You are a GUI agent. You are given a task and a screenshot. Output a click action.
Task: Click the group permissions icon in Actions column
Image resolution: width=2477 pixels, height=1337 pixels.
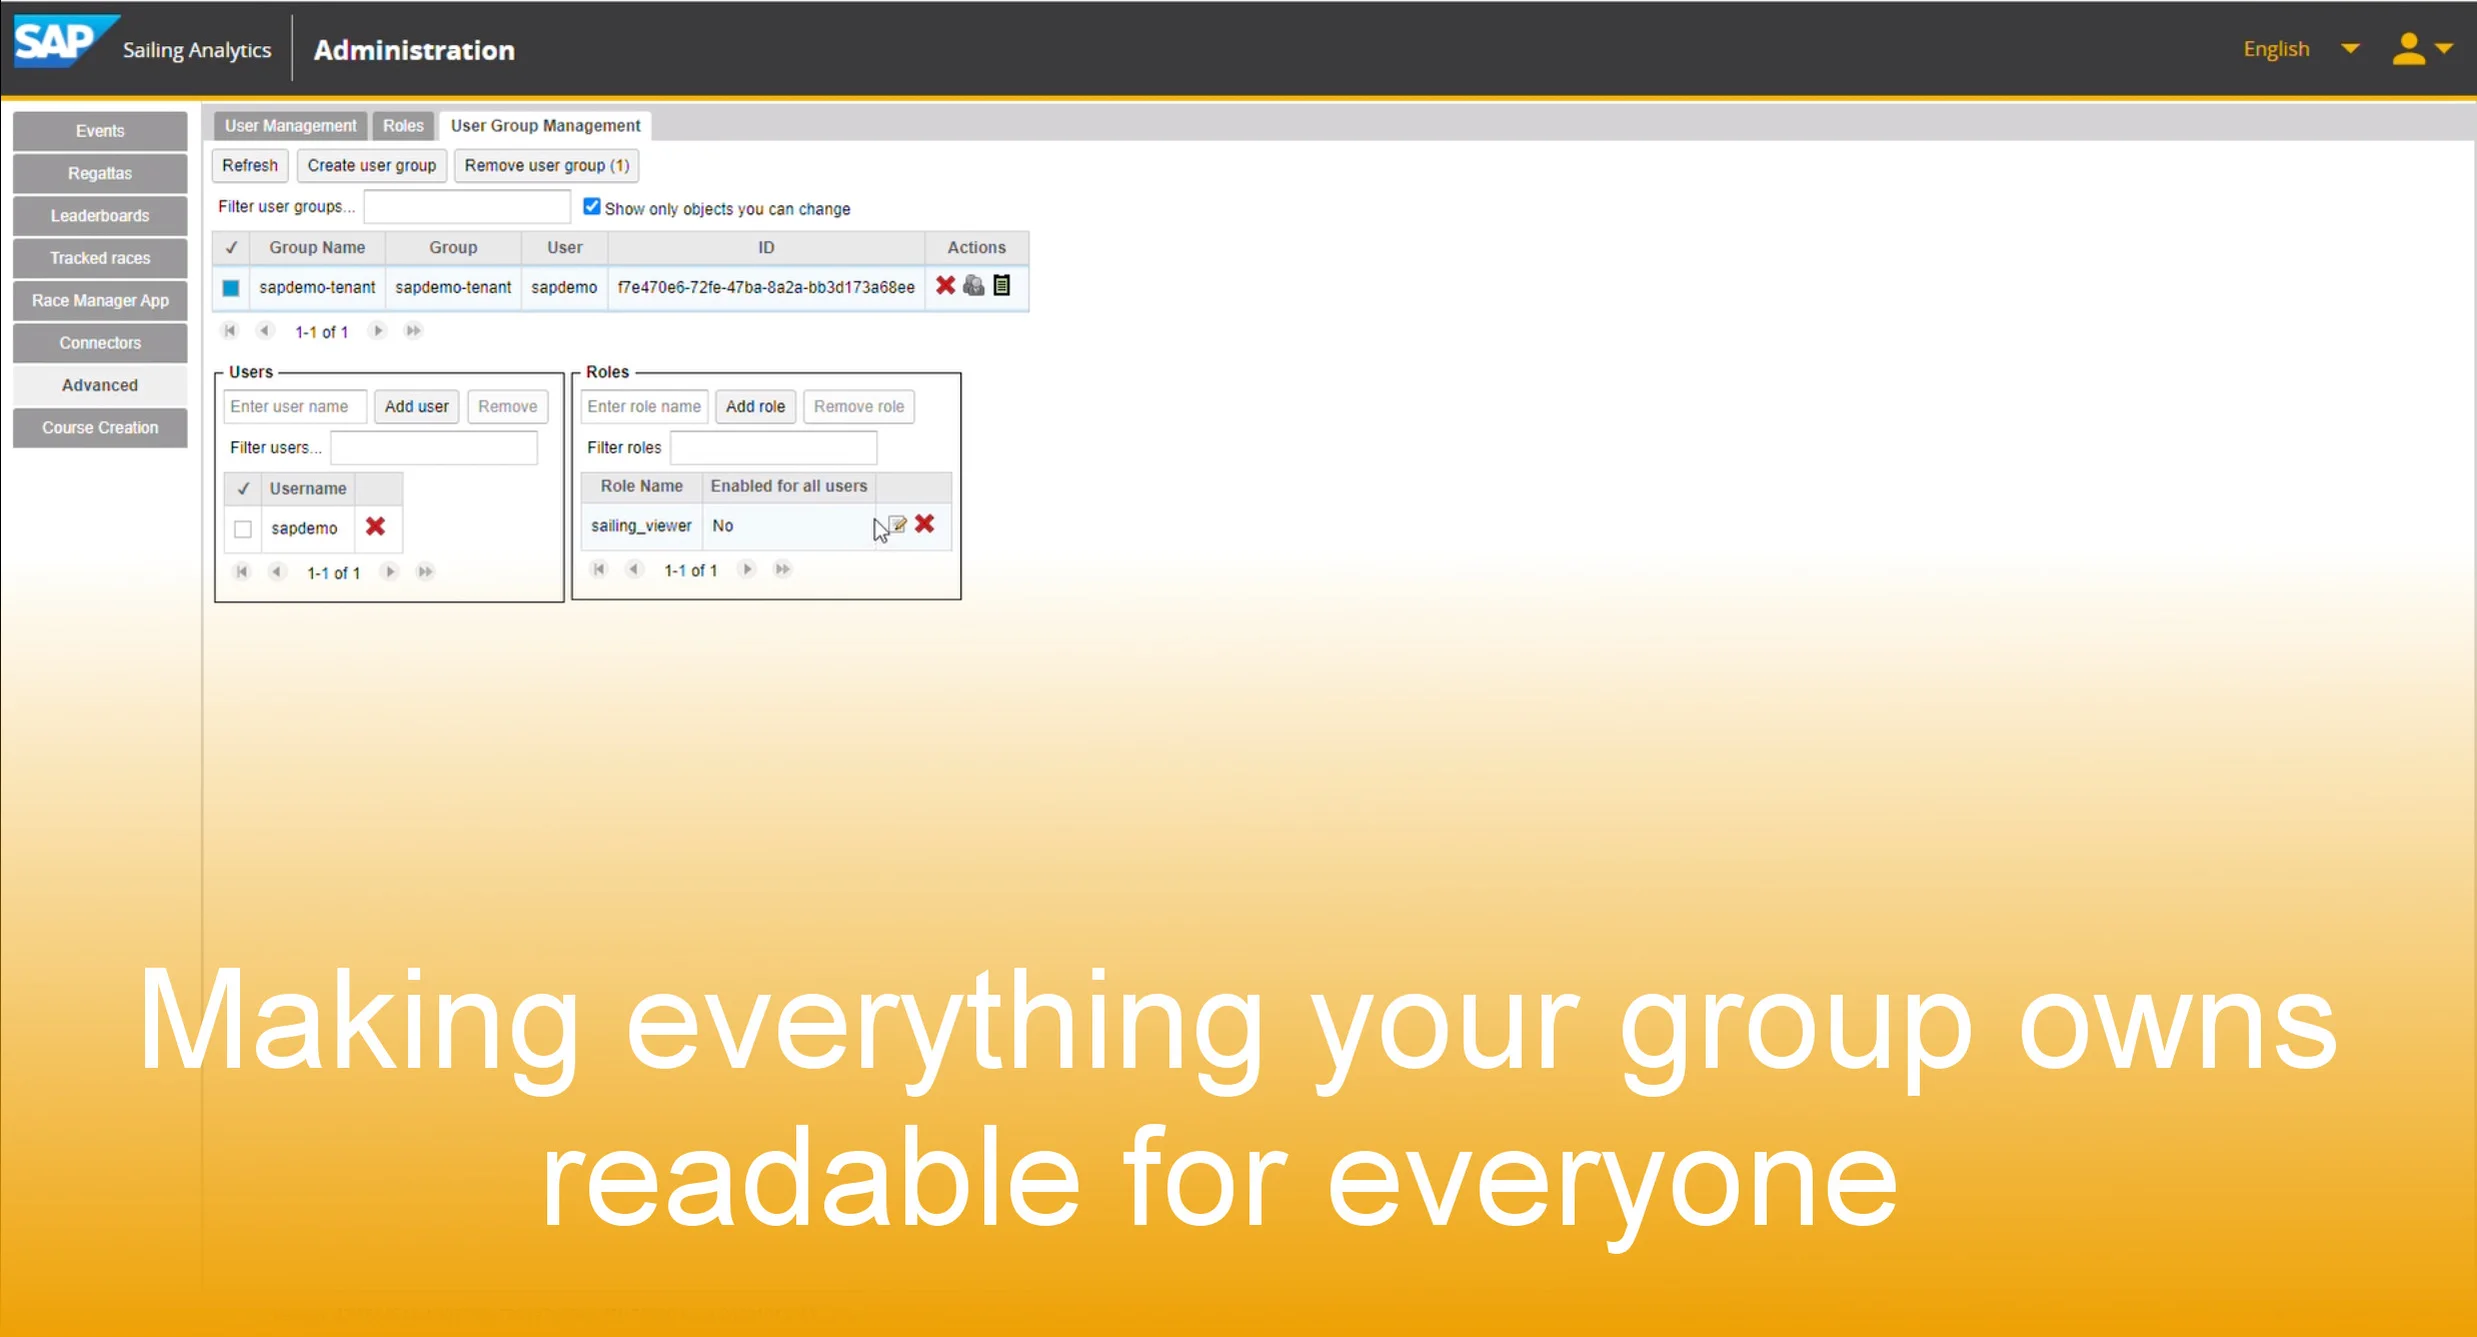(x=974, y=287)
